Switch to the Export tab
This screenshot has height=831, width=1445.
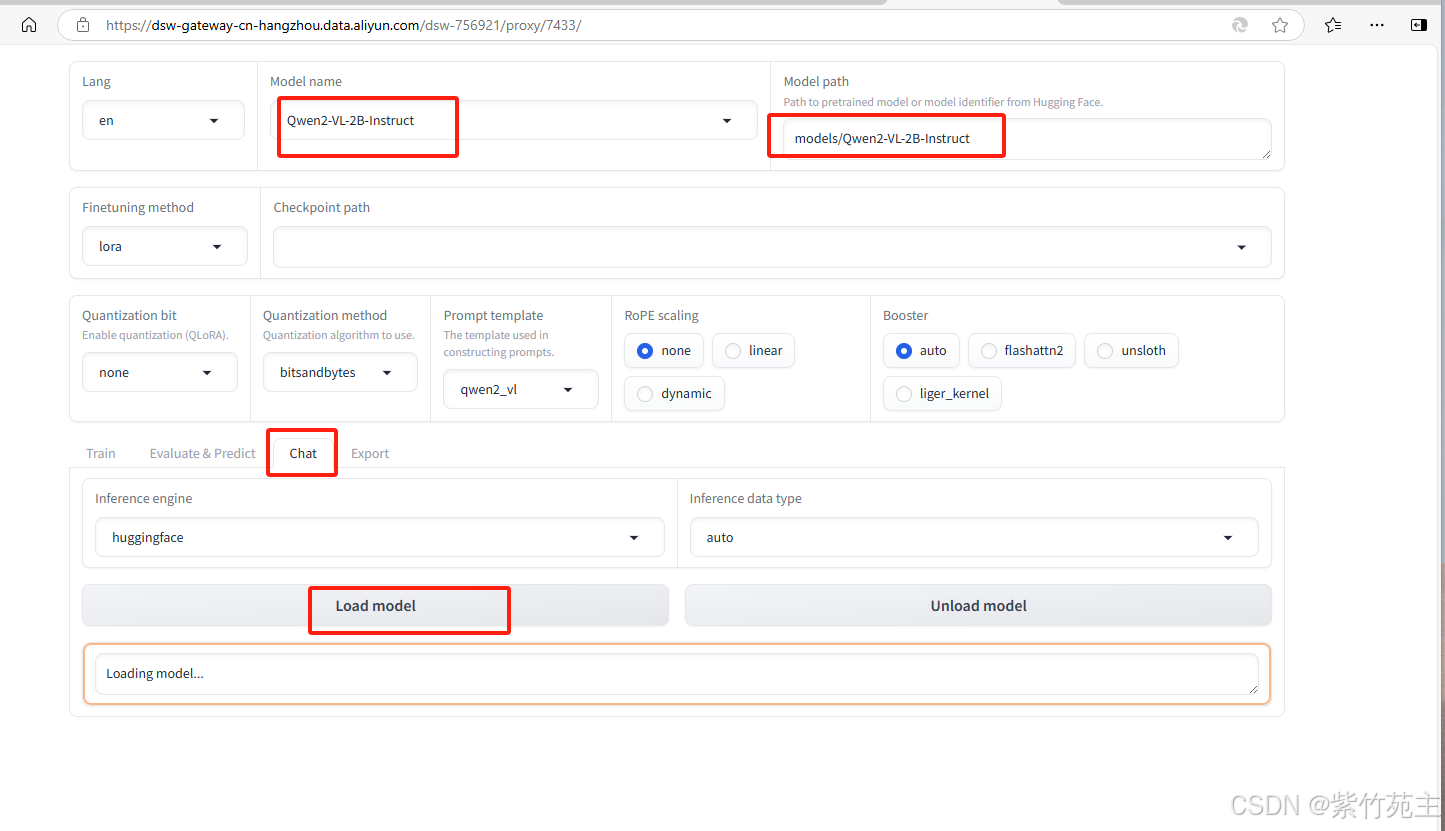pyautogui.click(x=370, y=453)
